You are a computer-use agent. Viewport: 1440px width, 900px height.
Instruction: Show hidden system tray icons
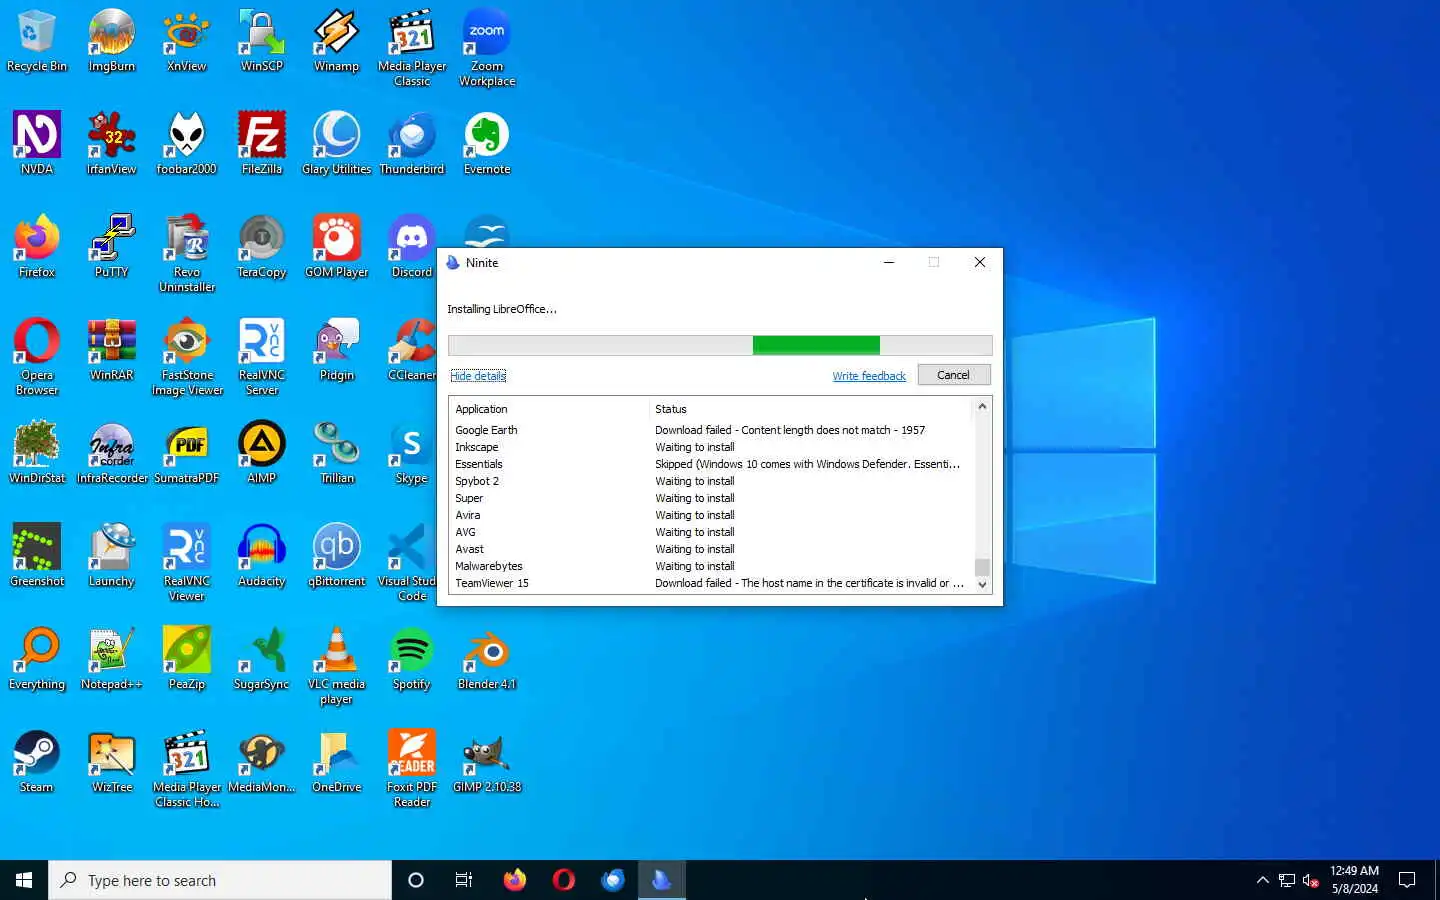[x=1262, y=880]
